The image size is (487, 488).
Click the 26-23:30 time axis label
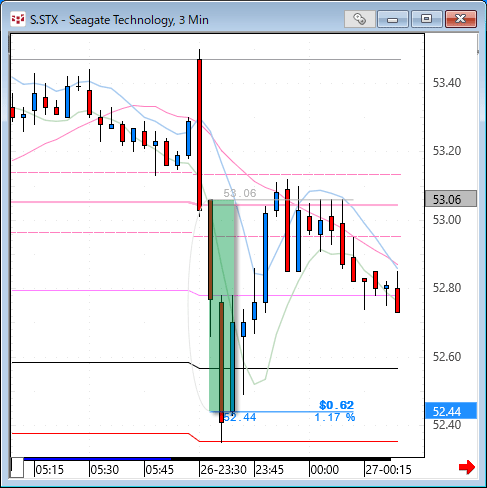(x=223, y=470)
